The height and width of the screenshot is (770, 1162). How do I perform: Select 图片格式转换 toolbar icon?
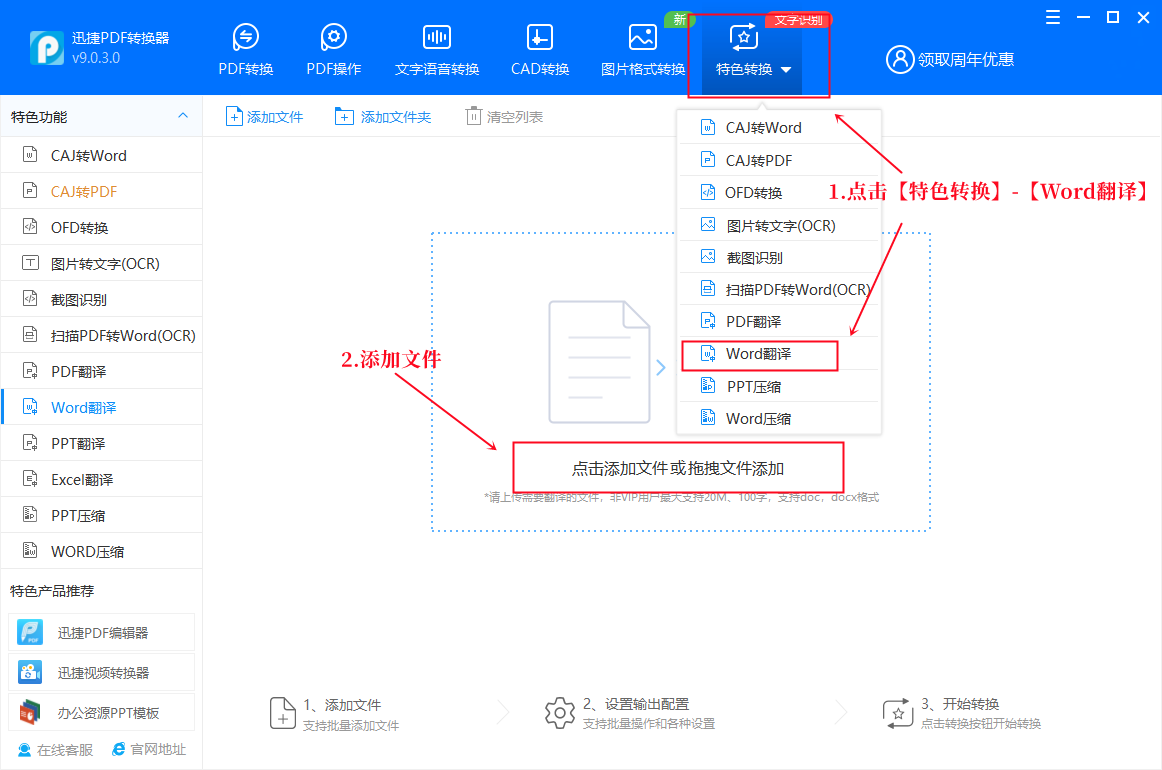click(x=643, y=50)
